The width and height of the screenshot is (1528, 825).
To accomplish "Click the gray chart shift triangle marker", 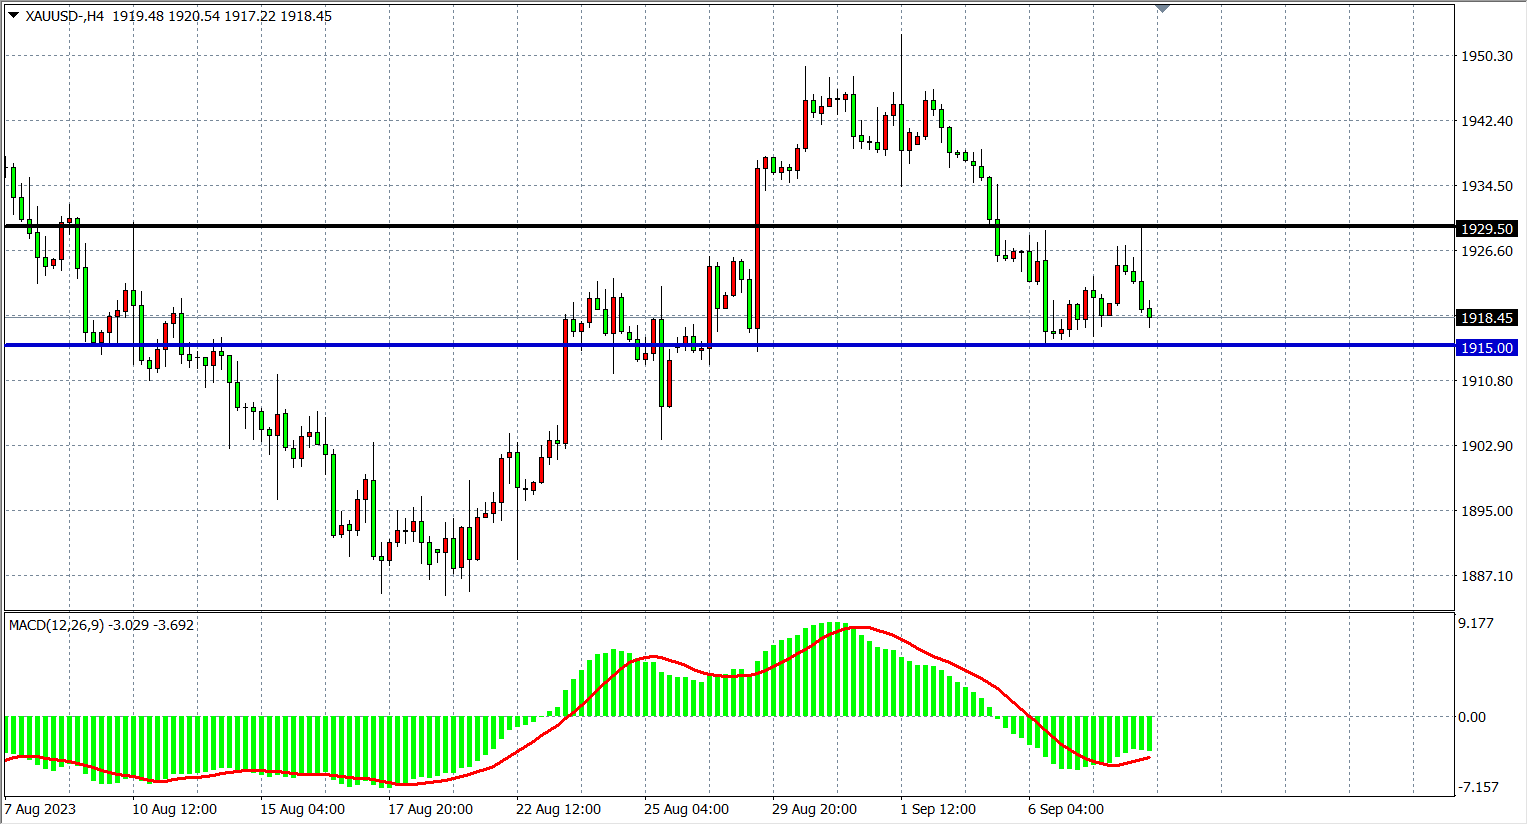I will click(1162, 8).
